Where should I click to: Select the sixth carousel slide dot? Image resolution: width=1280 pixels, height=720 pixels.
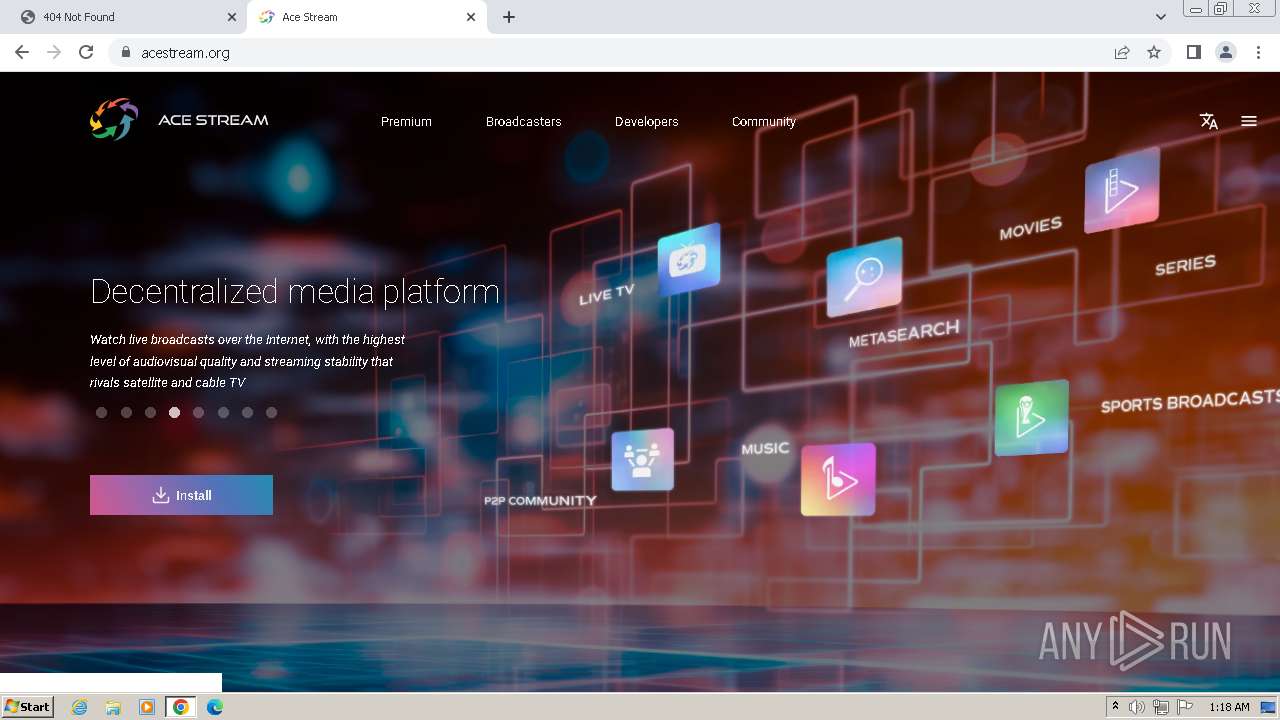pyautogui.click(x=223, y=412)
